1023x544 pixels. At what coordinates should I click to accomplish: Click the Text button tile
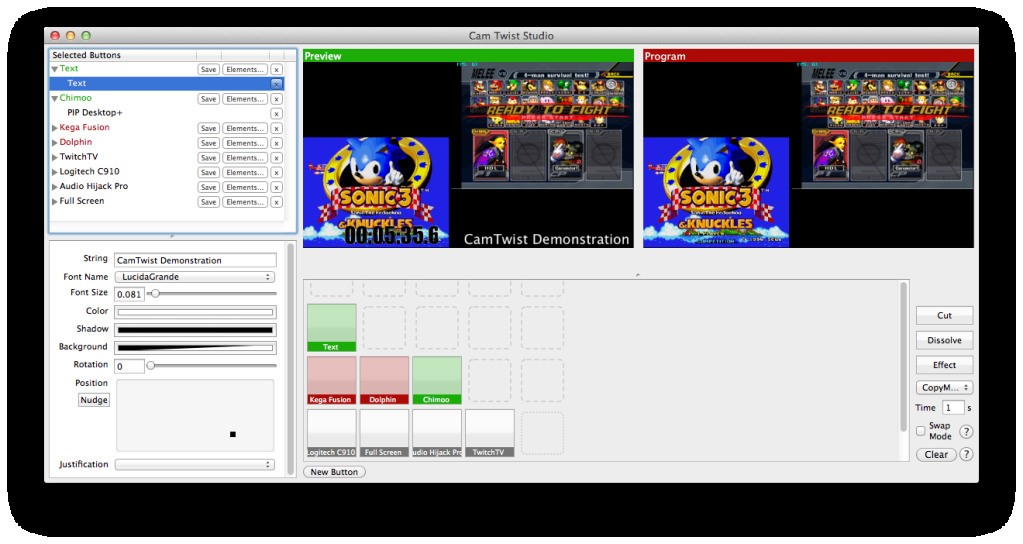click(331, 328)
